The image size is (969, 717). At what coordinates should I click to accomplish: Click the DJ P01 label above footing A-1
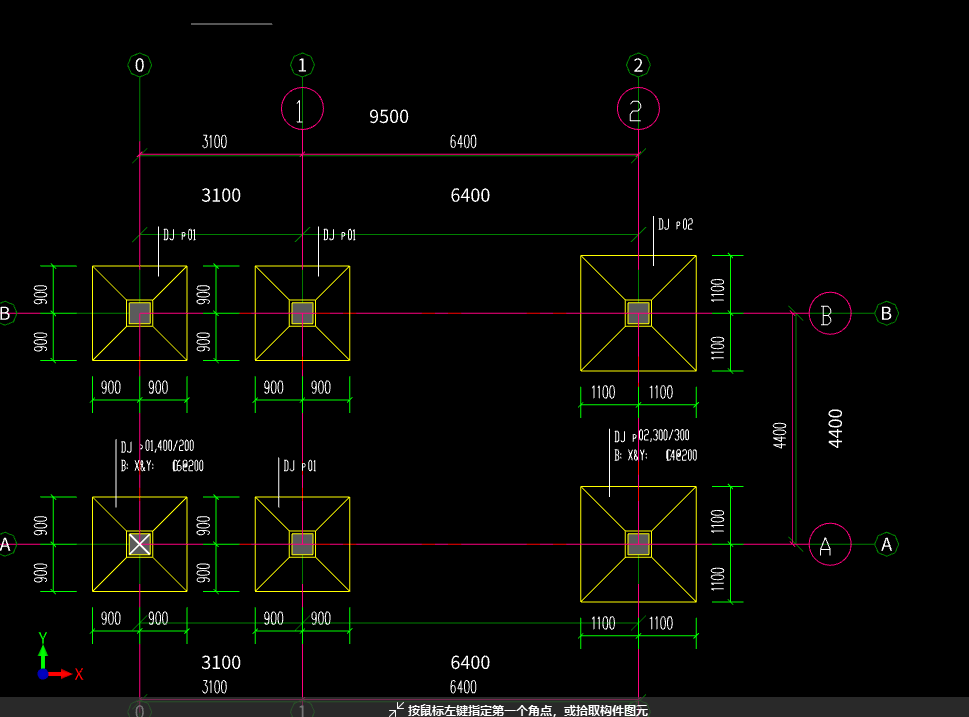300,466
